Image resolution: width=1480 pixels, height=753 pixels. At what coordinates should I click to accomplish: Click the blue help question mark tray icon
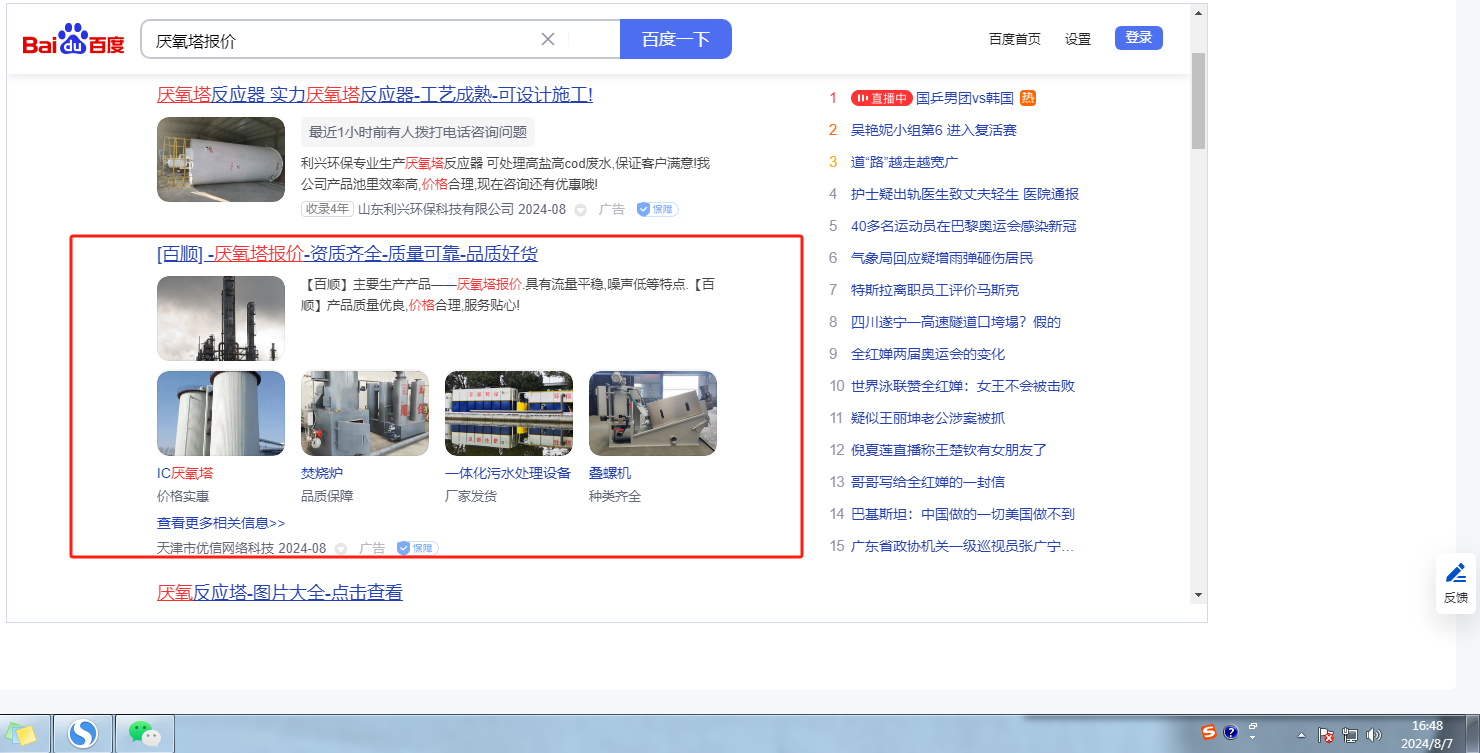[1231, 733]
